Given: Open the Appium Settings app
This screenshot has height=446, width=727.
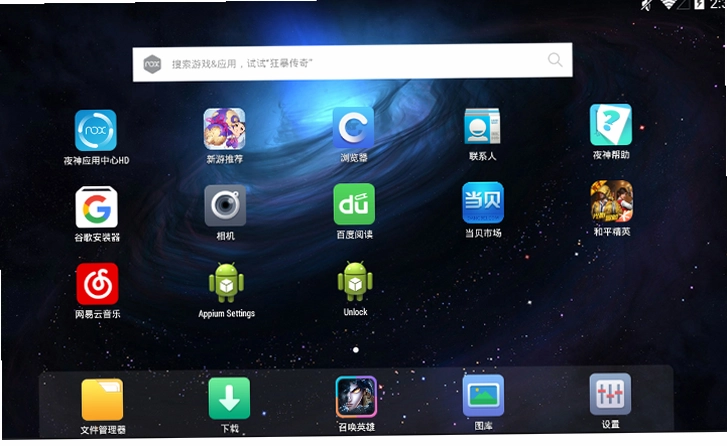Looking at the screenshot, I should [226, 283].
